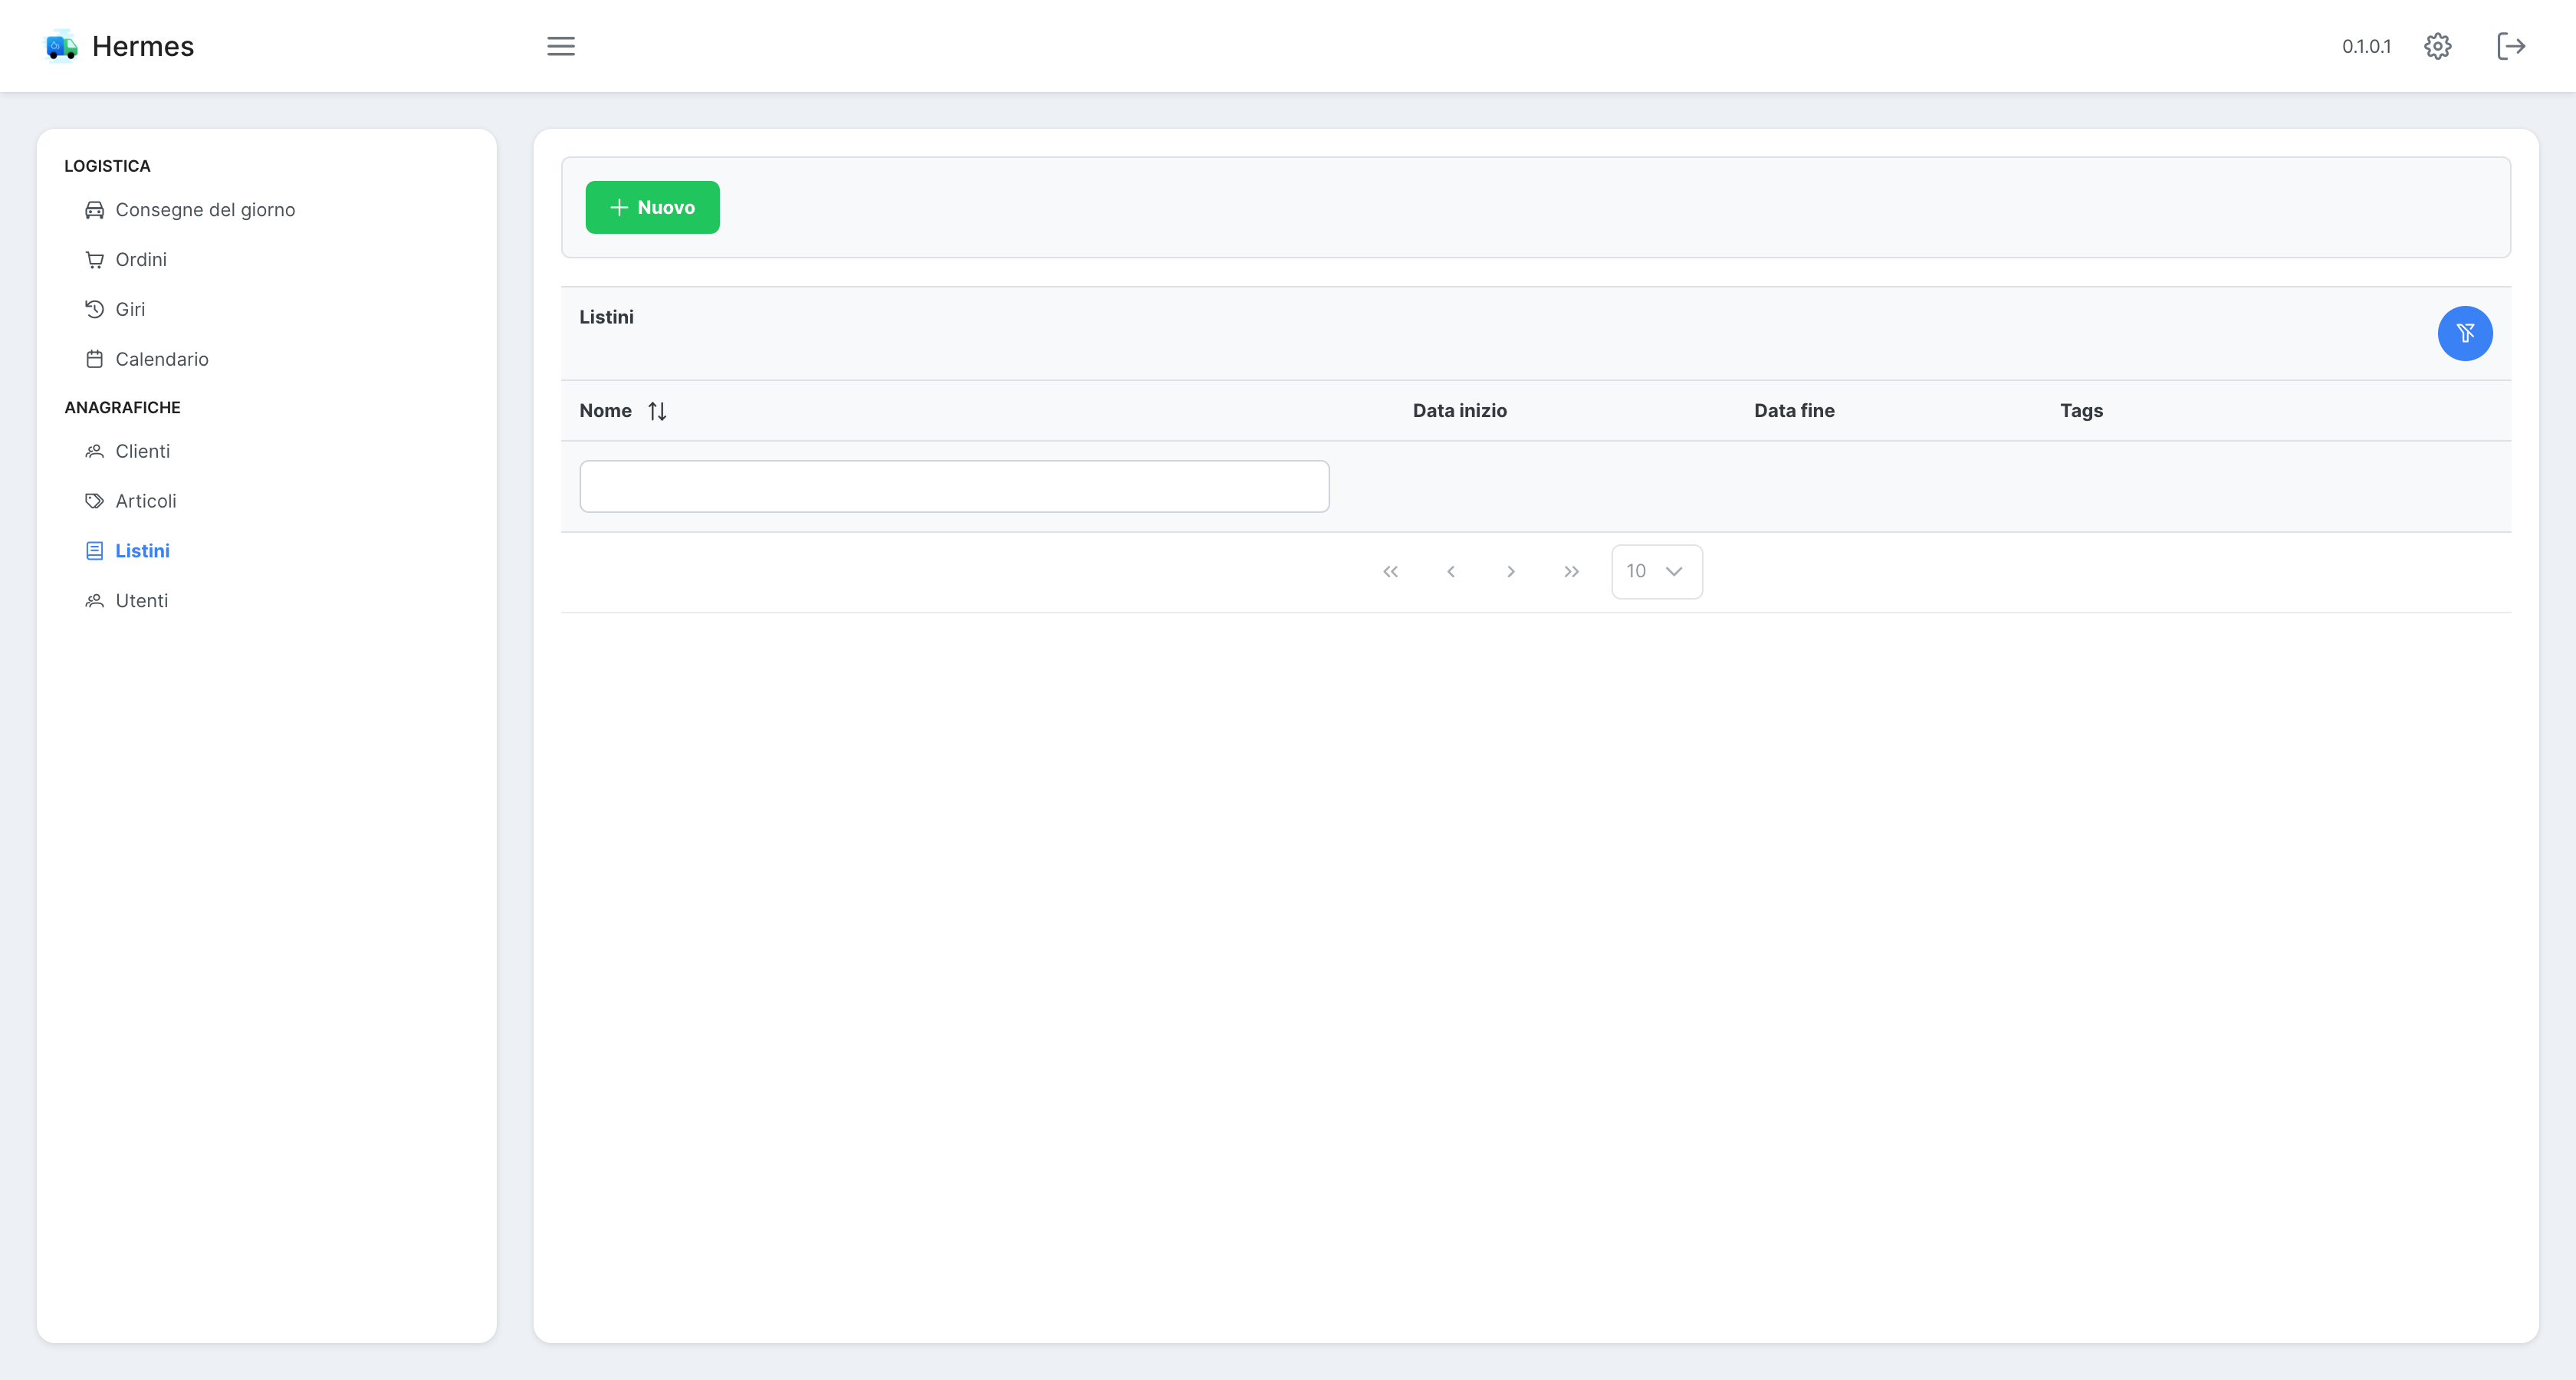Click the hamburger menu icon

560,46
